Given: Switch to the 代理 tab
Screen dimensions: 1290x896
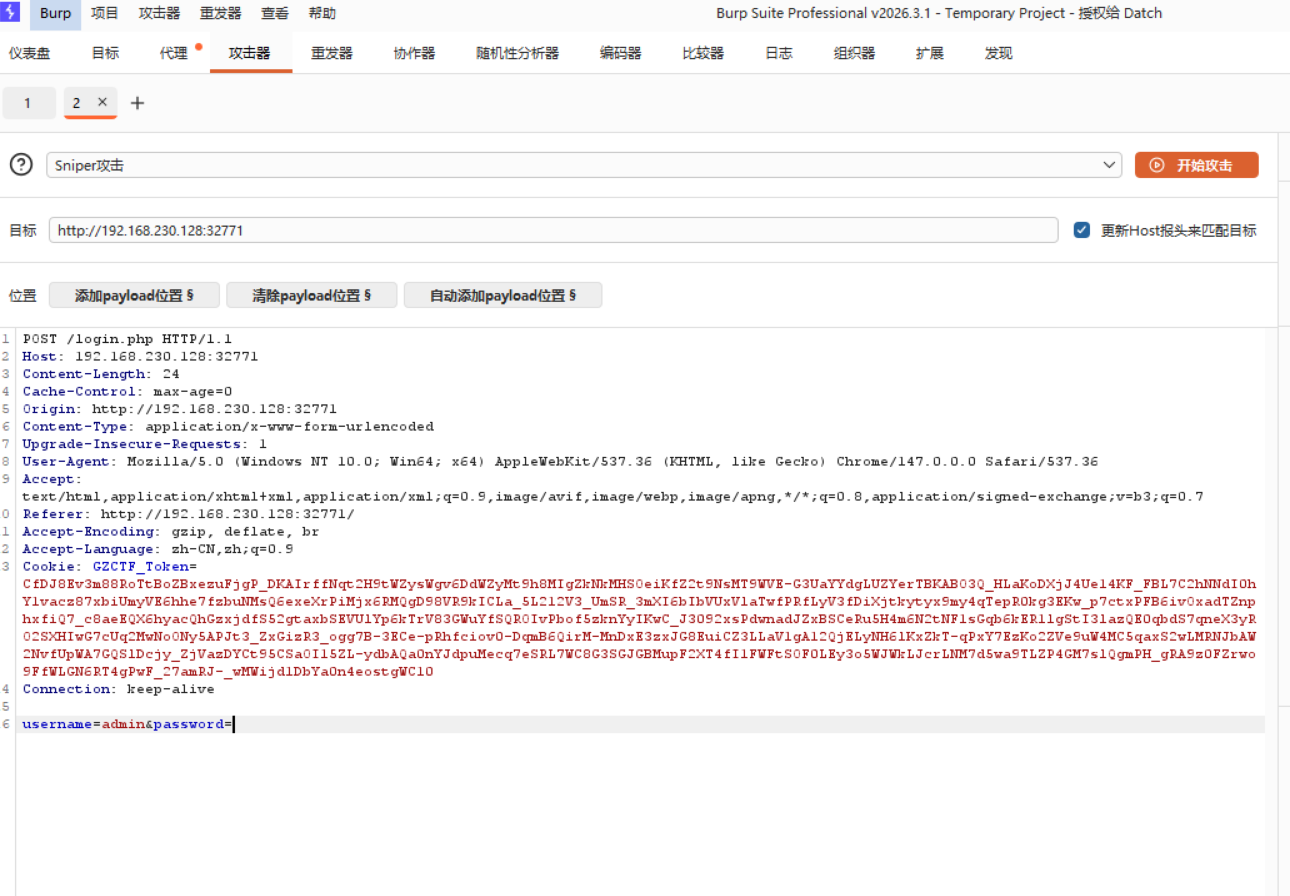Looking at the screenshot, I should click(174, 53).
